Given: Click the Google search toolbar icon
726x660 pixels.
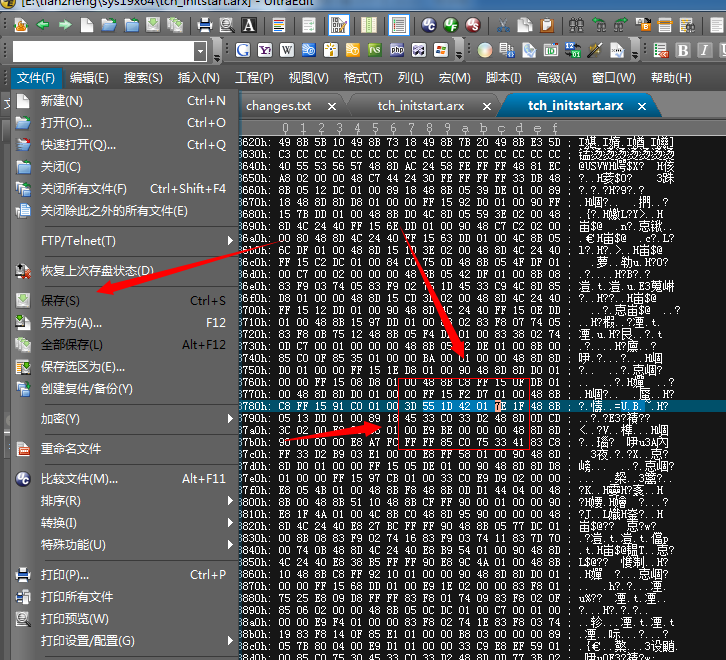Looking at the screenshot, I should coord(243,50).
